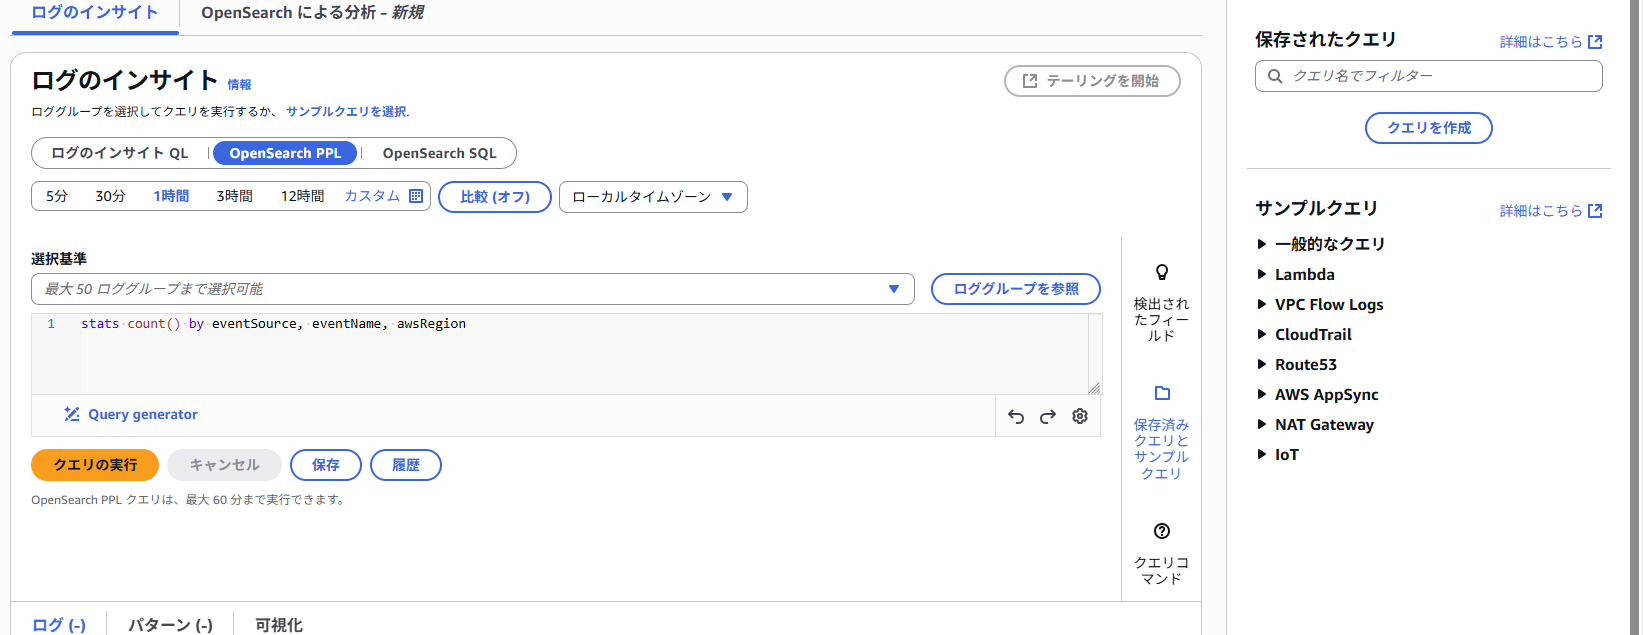This screenshot has height=635, width=1643.
Task: Switch to OpenSearch による分析 tab
Action: tap(312, 13)
